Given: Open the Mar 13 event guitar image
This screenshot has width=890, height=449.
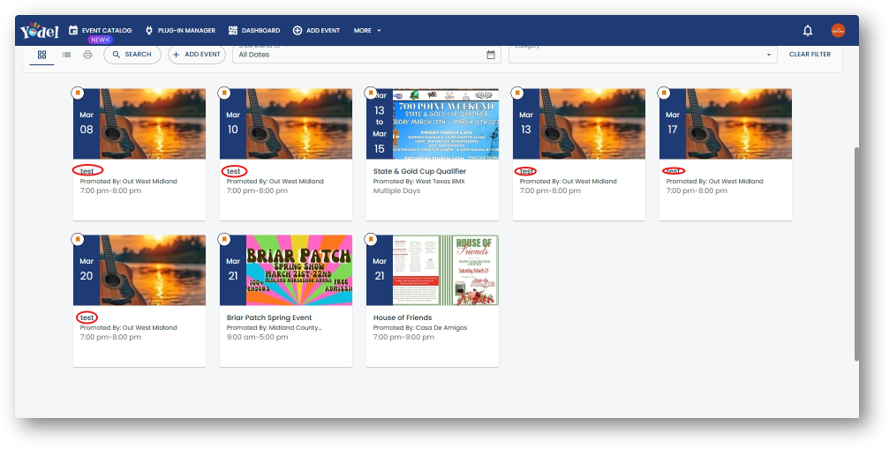Looking at the screenshot, I should (x=593, y=124).
